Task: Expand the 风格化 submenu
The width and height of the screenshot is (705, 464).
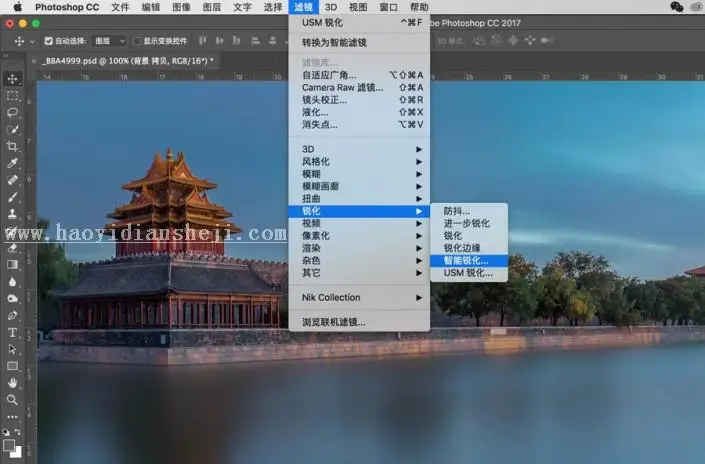Action: (359, 161)
